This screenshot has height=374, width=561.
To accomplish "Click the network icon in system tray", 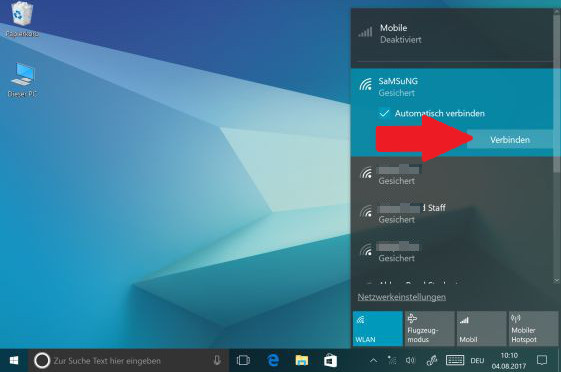I will click(x=392, y=360).
